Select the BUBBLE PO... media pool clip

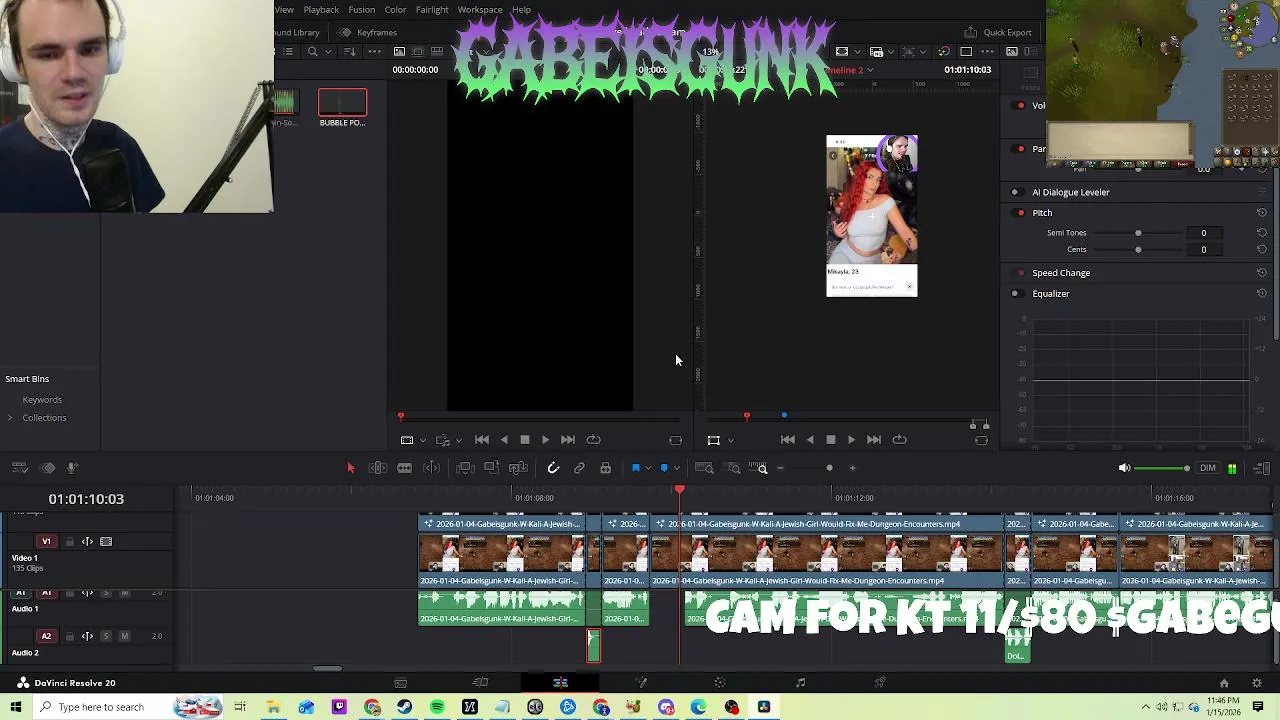tap(343, 108)
